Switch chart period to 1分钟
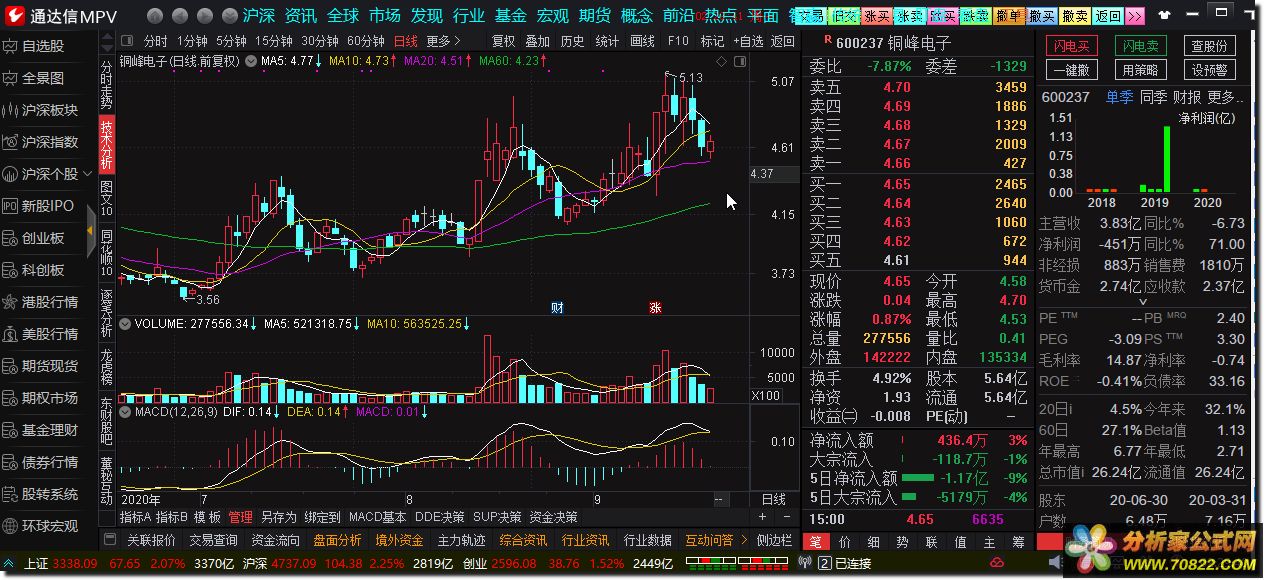This screenshot has width=1265, height=580. pos(193,41)
